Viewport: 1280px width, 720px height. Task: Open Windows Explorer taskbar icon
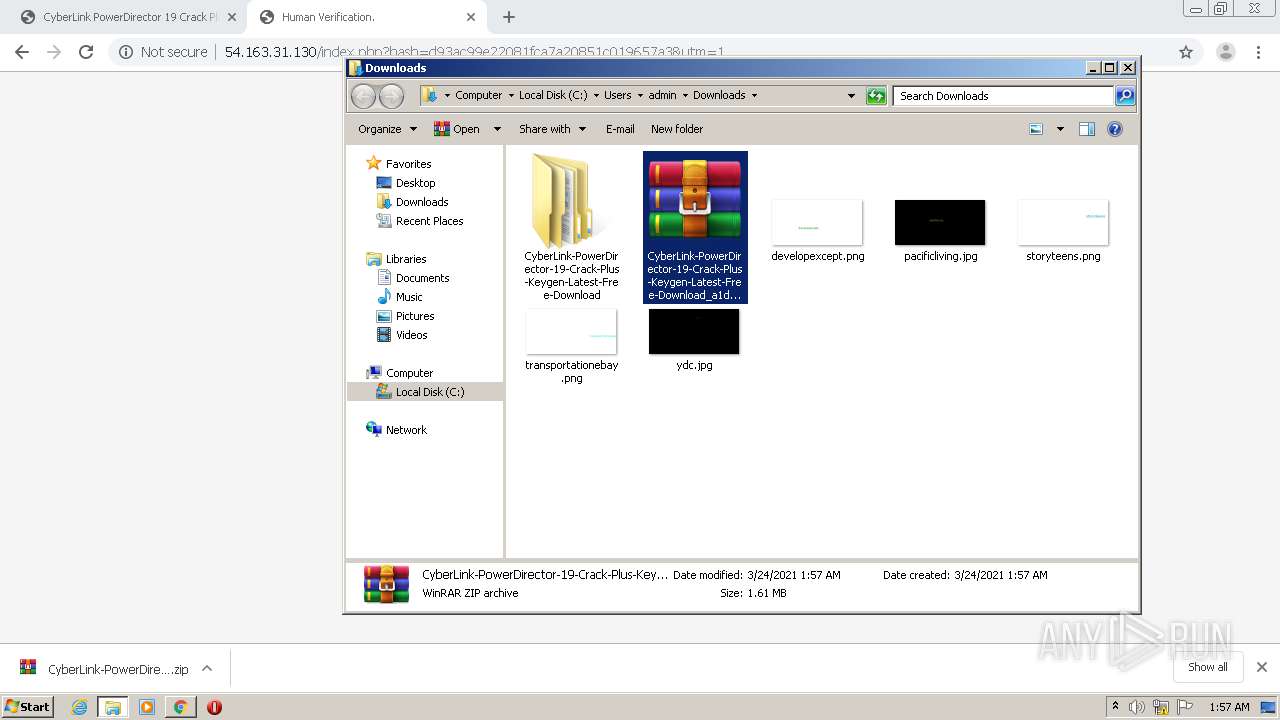pos(113,707)
